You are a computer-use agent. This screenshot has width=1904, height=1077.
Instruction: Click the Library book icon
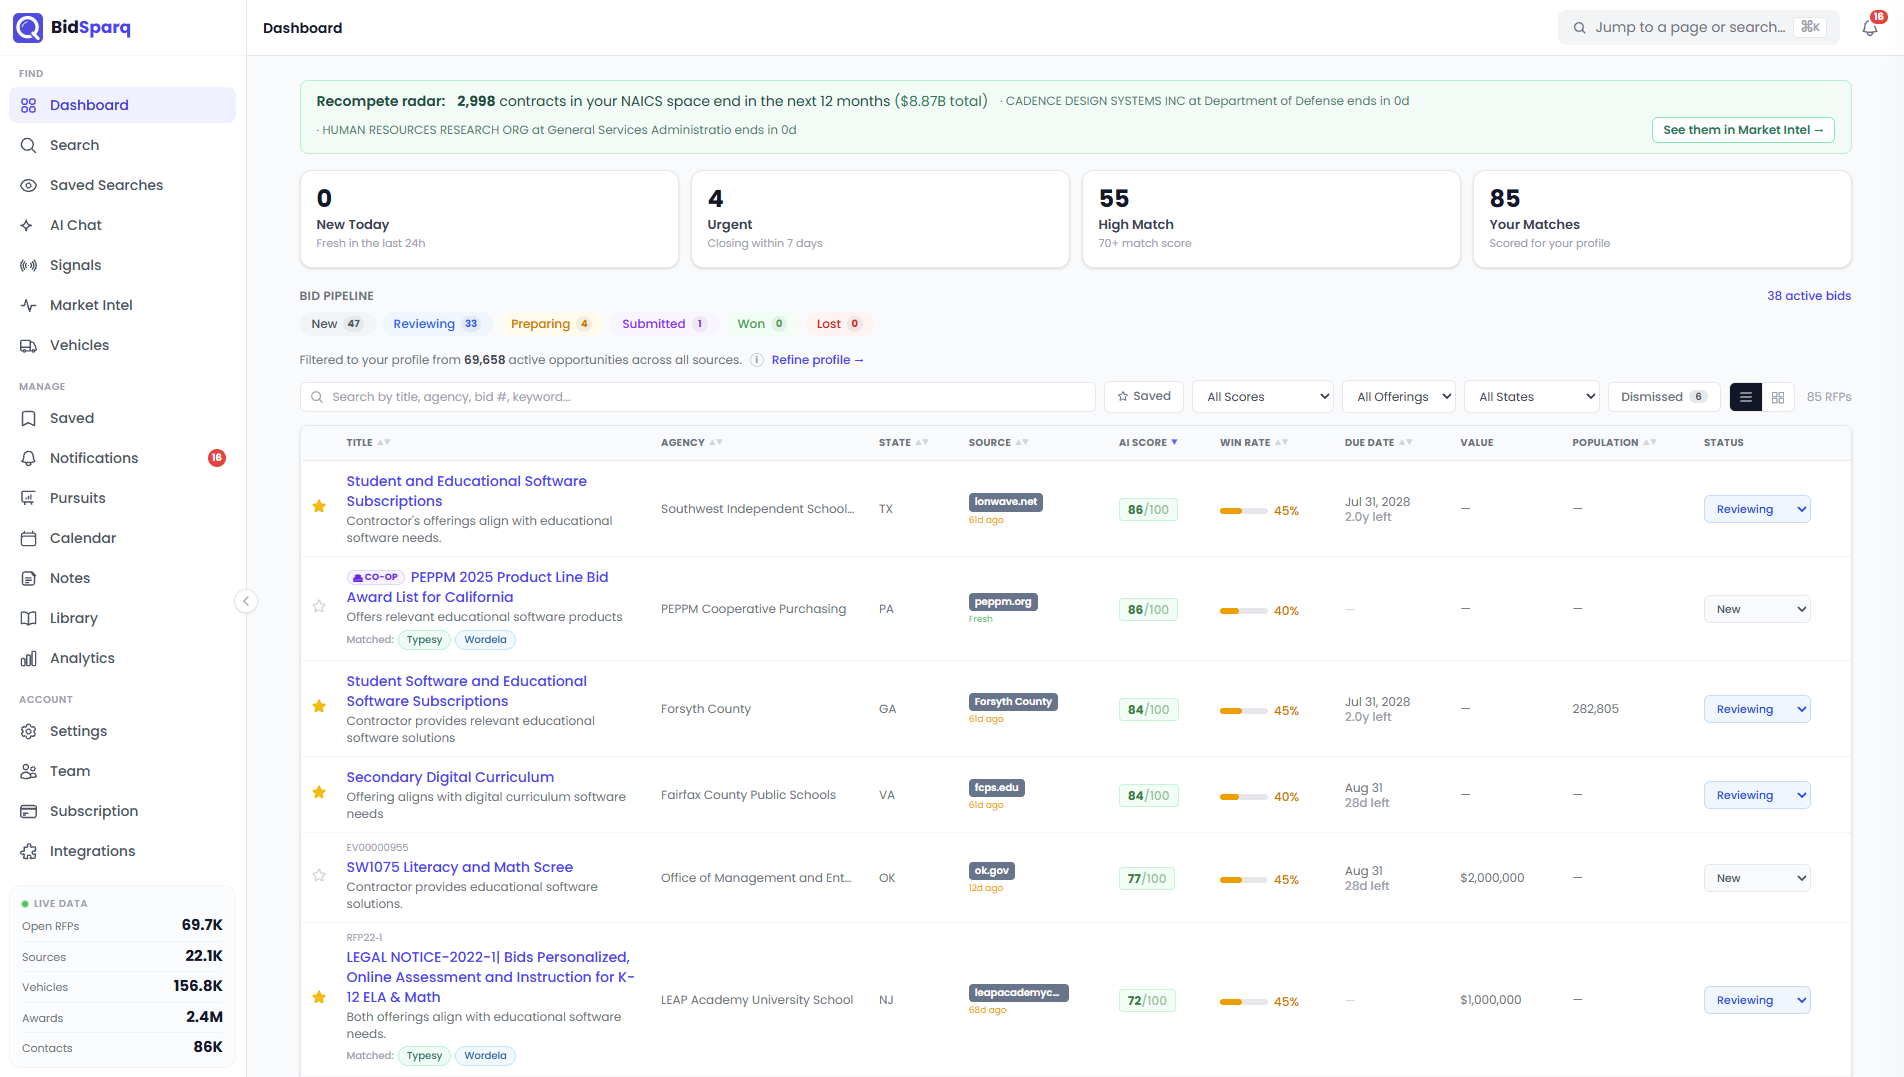(28, 618)
